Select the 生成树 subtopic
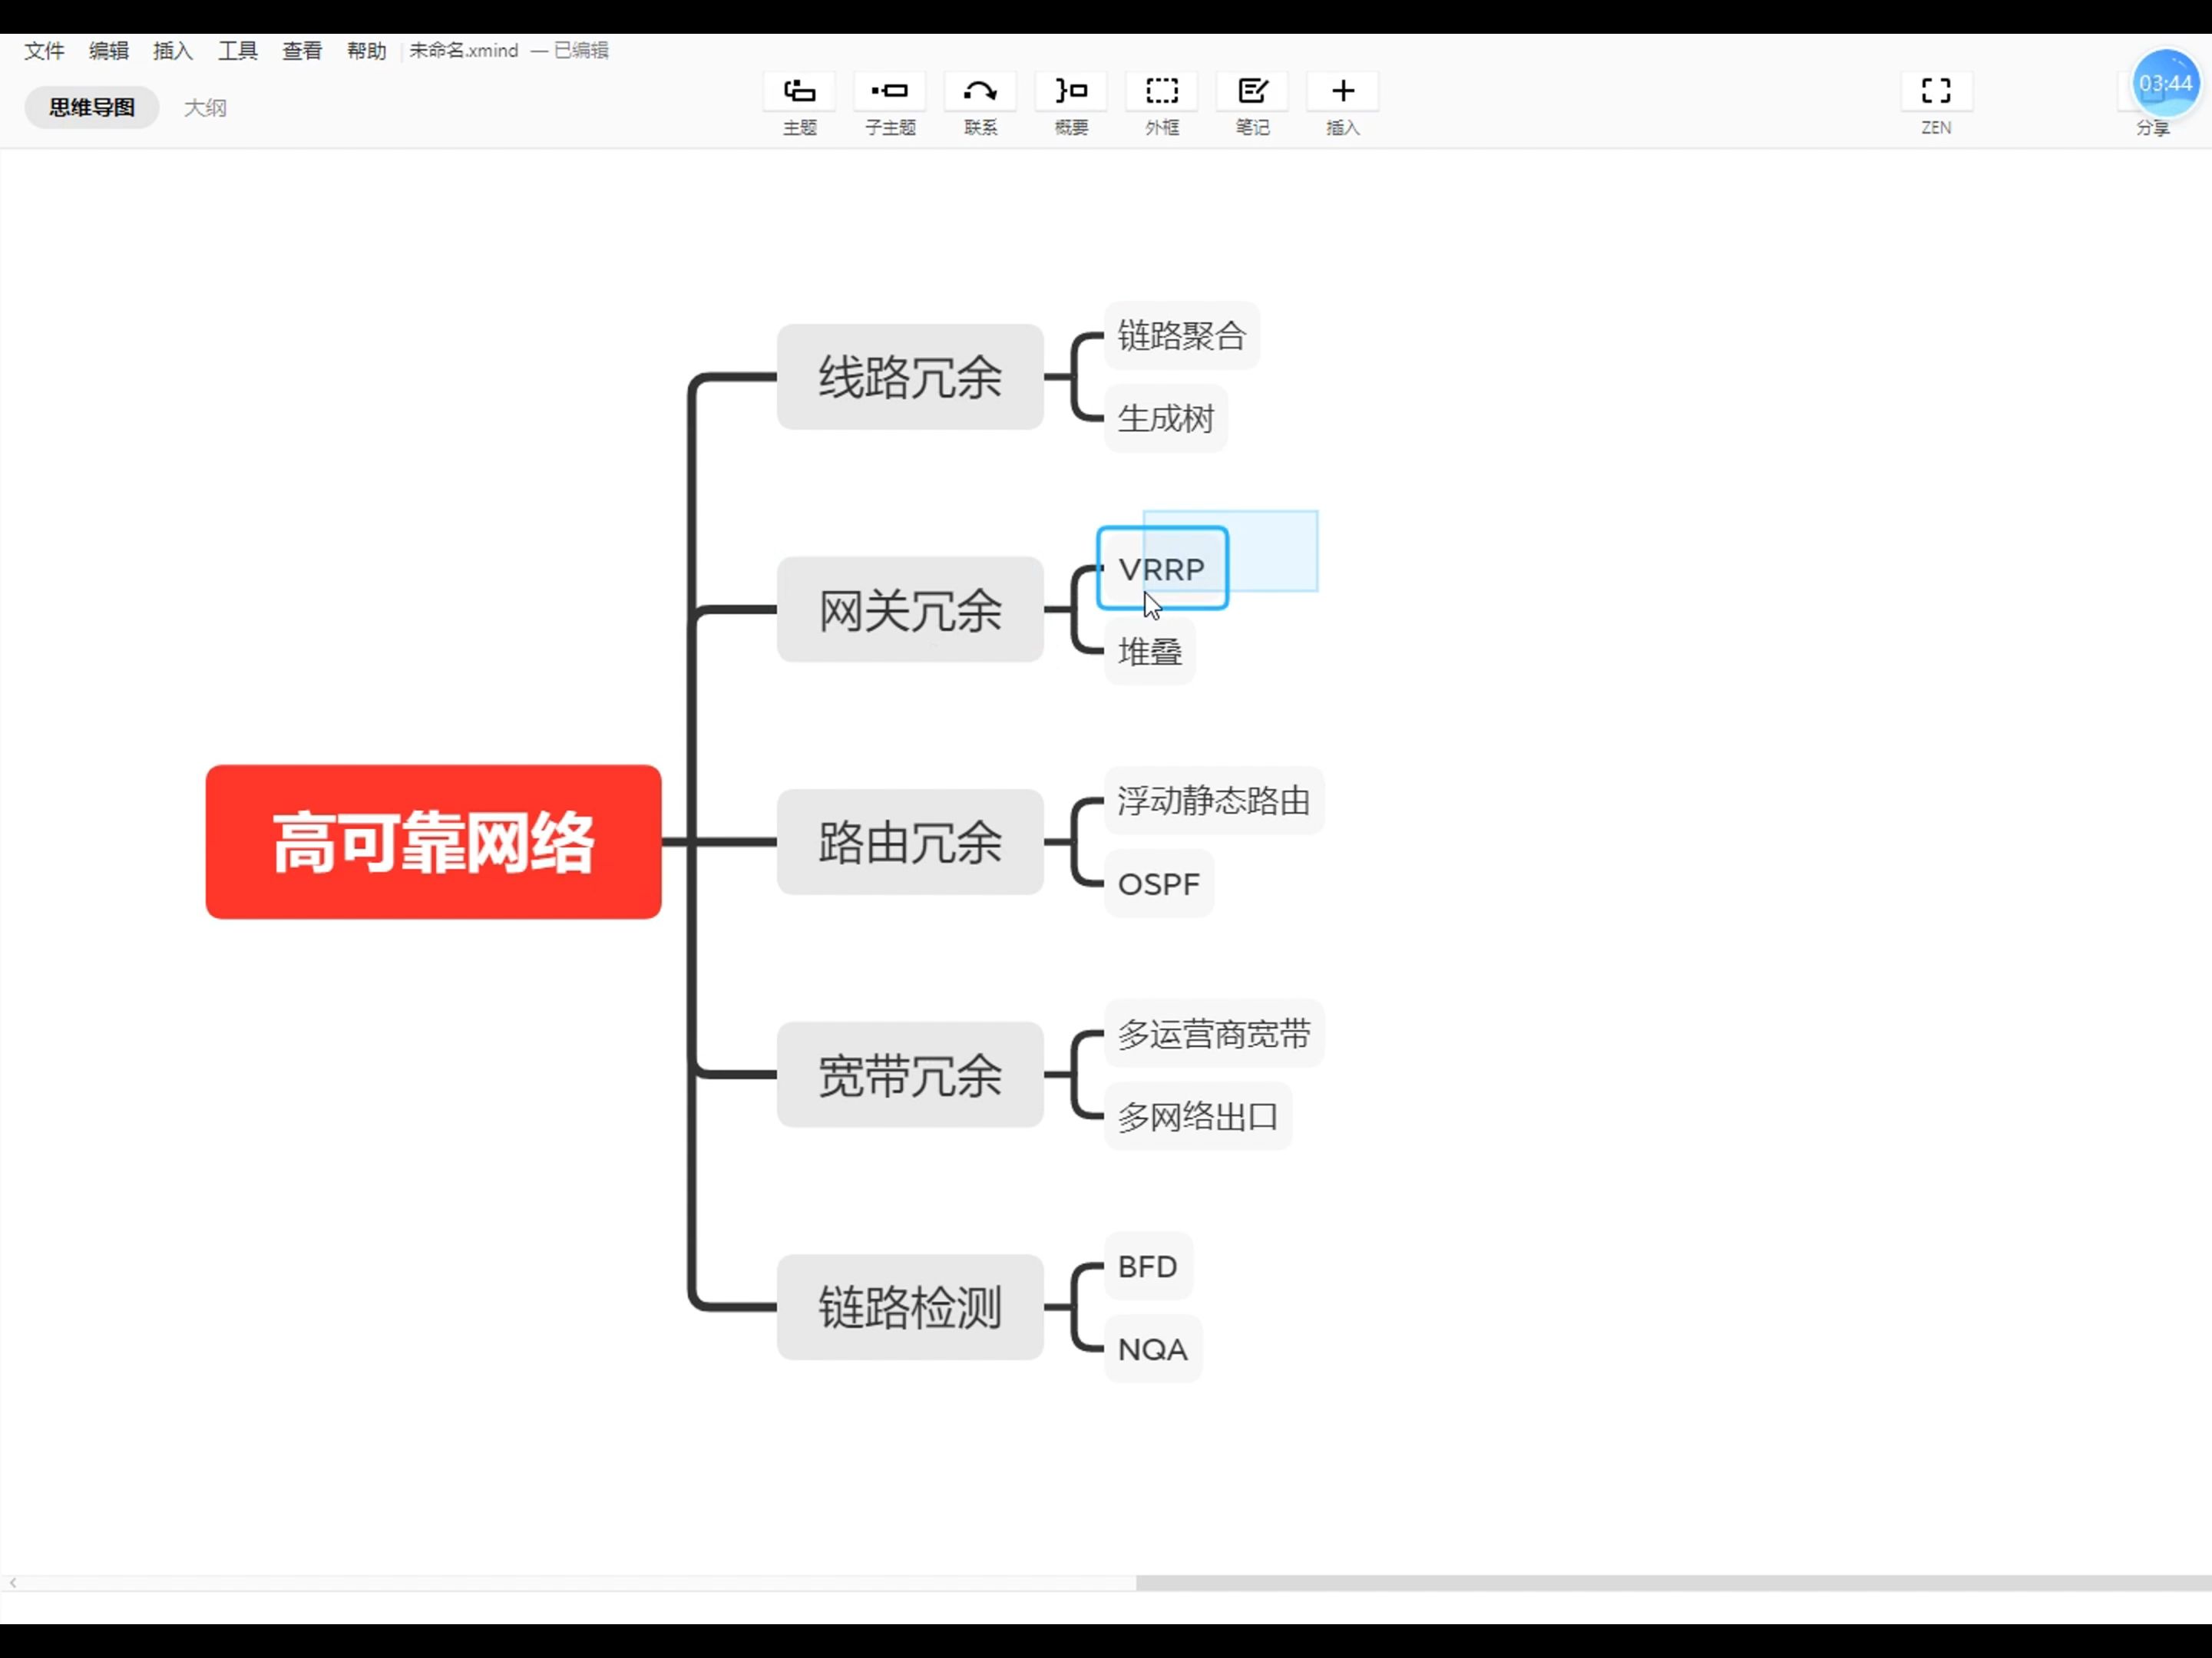 coord(1165,418)
